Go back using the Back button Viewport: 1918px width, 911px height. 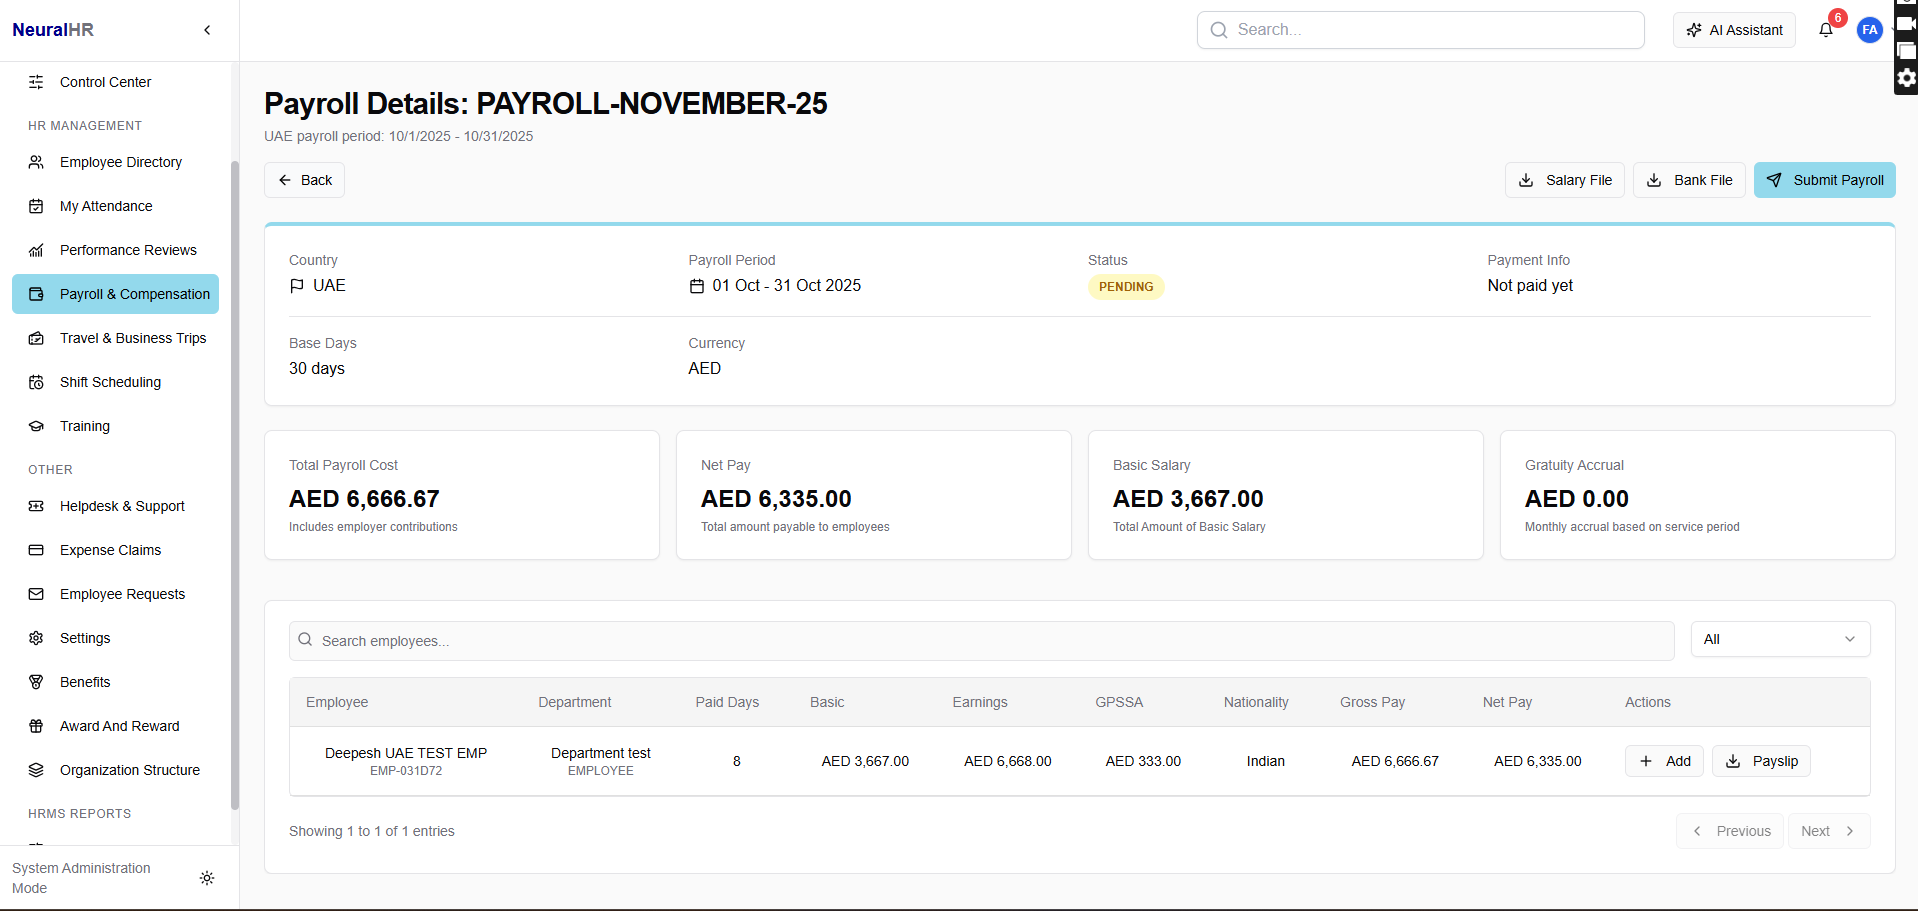pyautogui.click(x=304, y=180)
